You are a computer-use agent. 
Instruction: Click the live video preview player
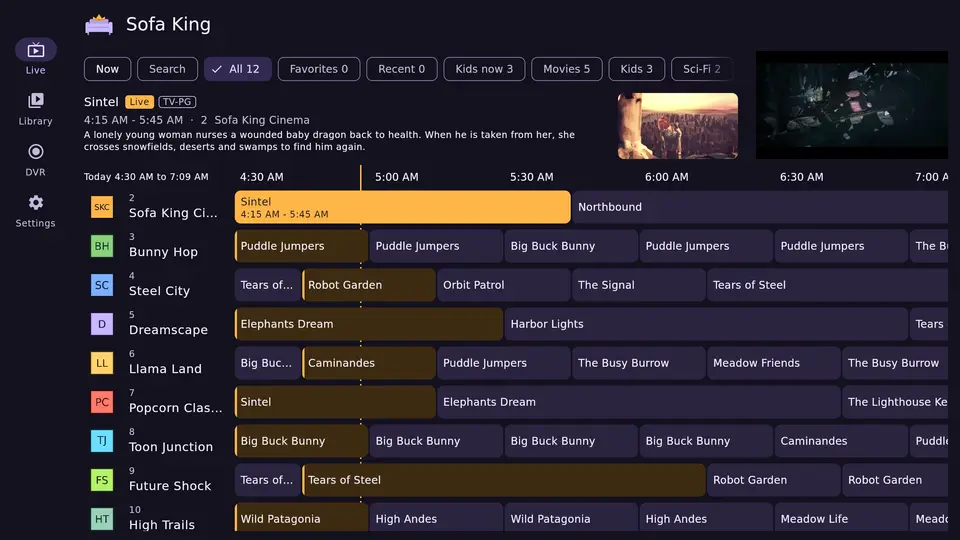pos(852,105)
